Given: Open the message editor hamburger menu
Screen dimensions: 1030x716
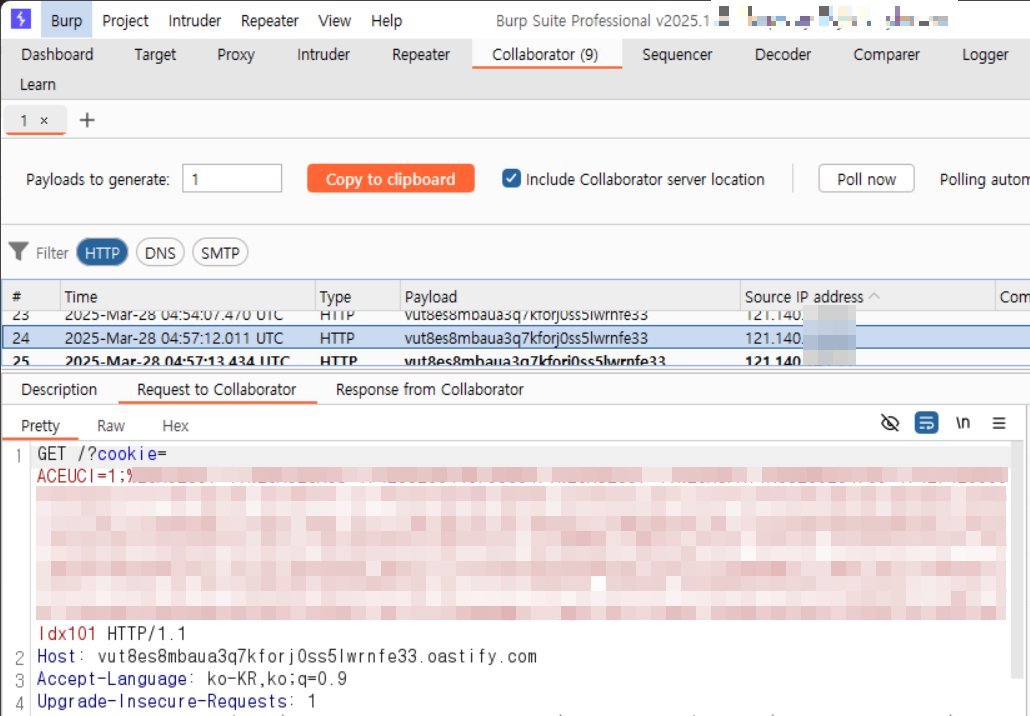Looking at the screenshot, I should tap(998, 423).
